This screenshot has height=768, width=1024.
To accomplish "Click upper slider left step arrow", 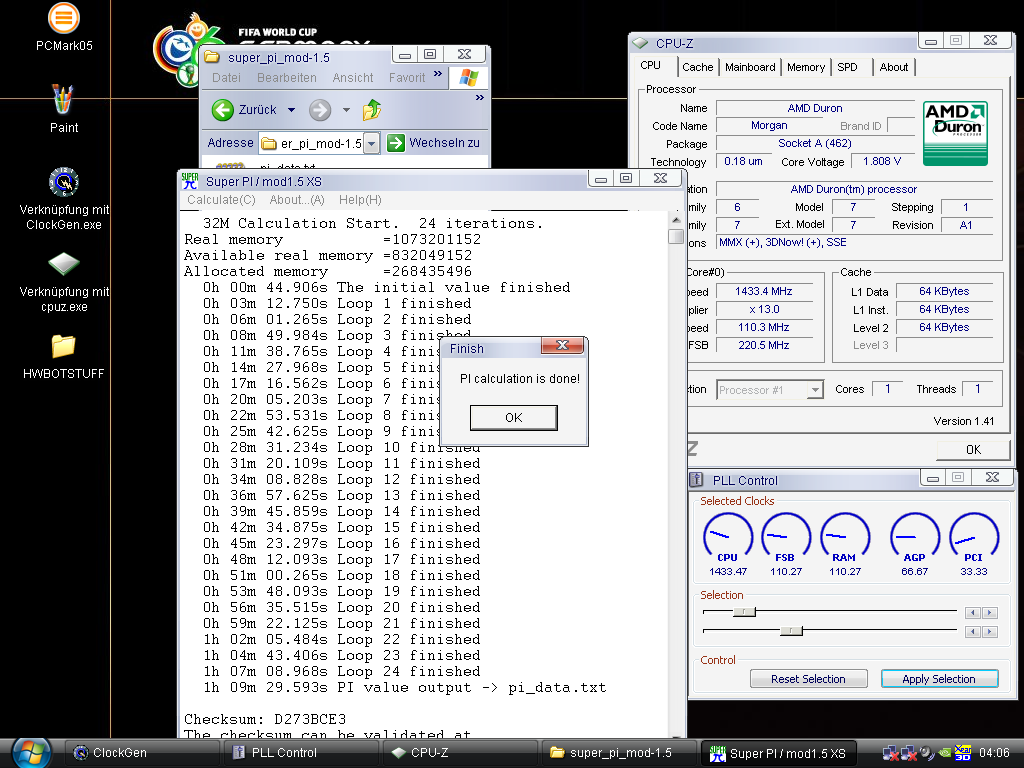I will [x=973, y=613].
